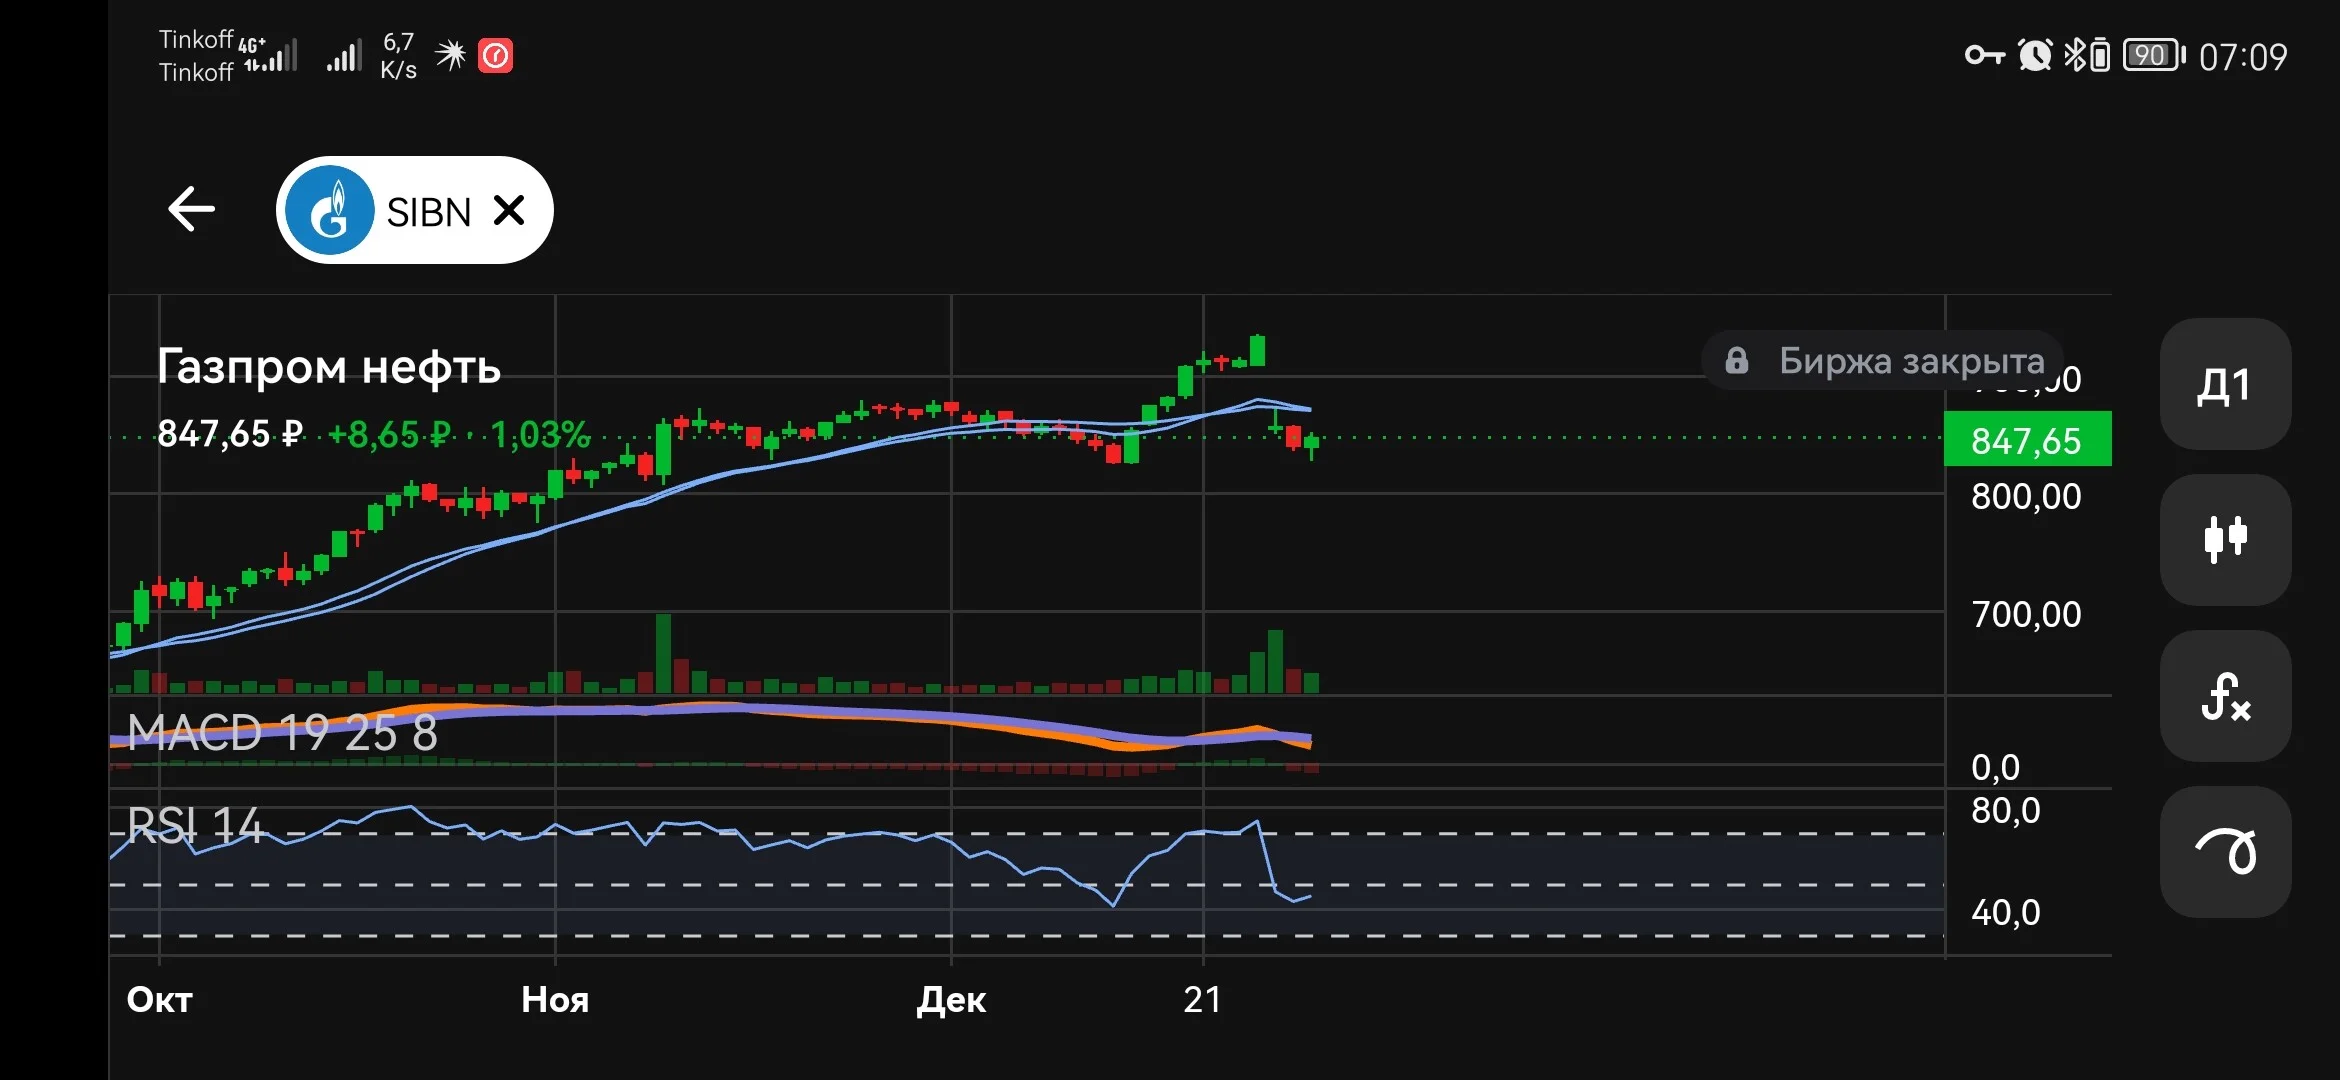Tap the VPN key status icon

[1984, 55]
